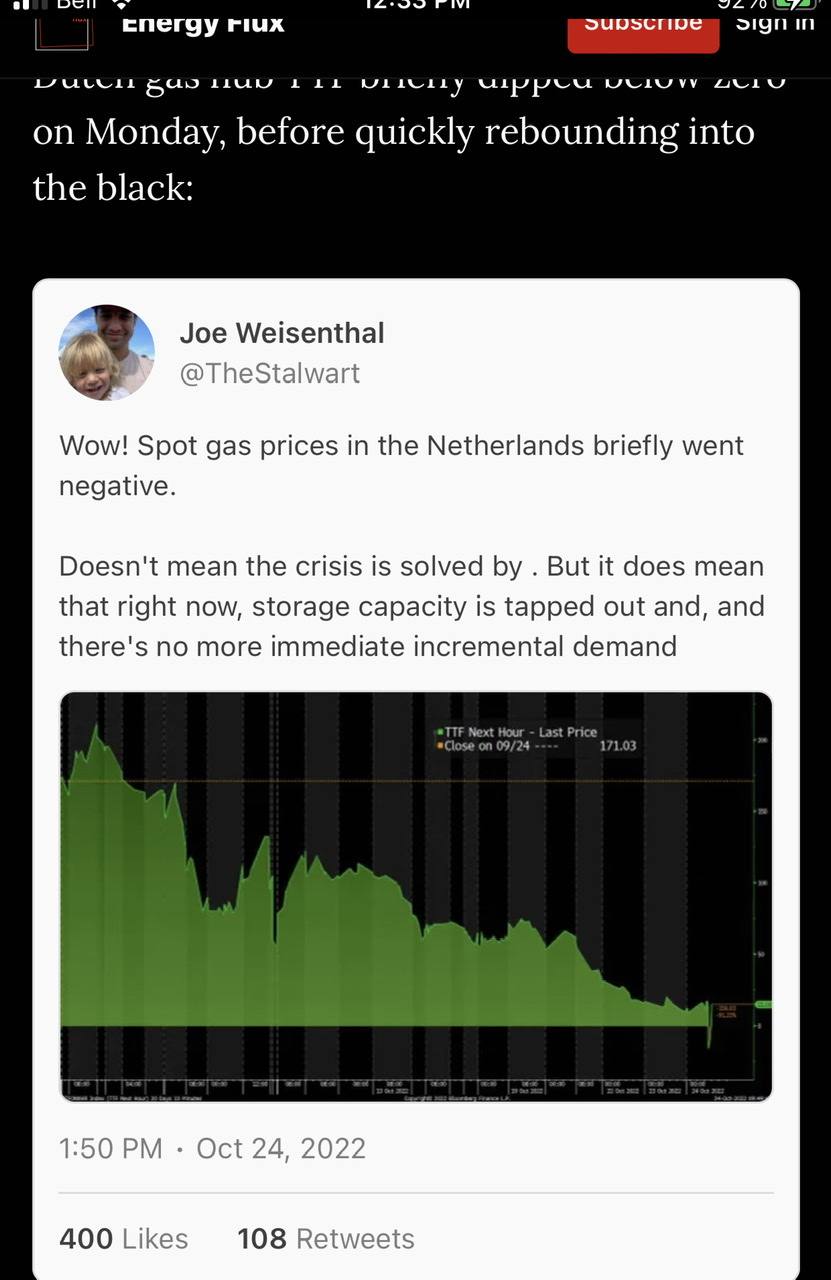831x1280 pixels.
Task: Open the Energy Flux publication title
Action: 203,23
